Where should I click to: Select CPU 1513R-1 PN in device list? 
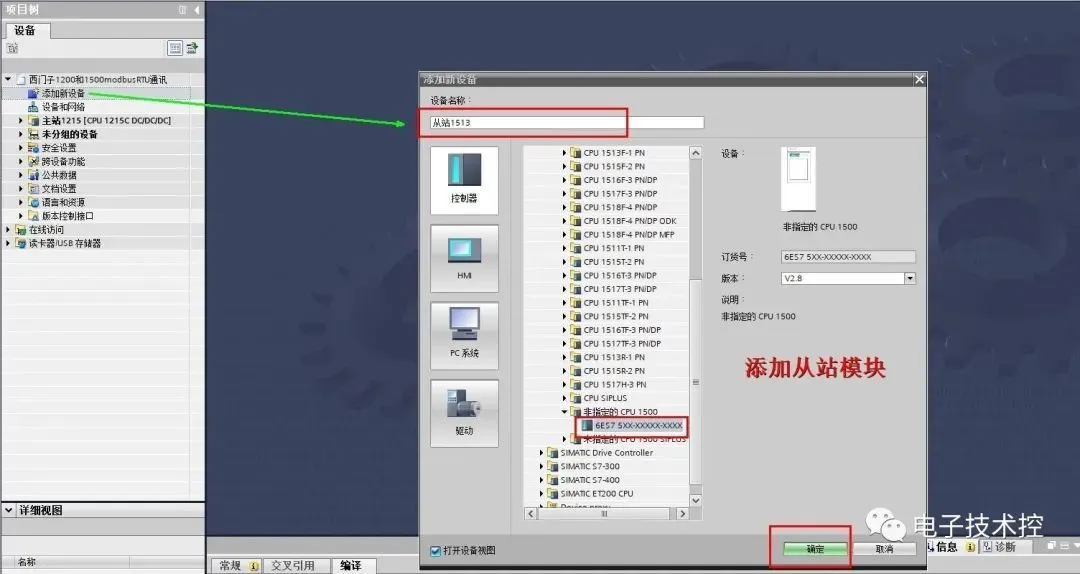614,358
